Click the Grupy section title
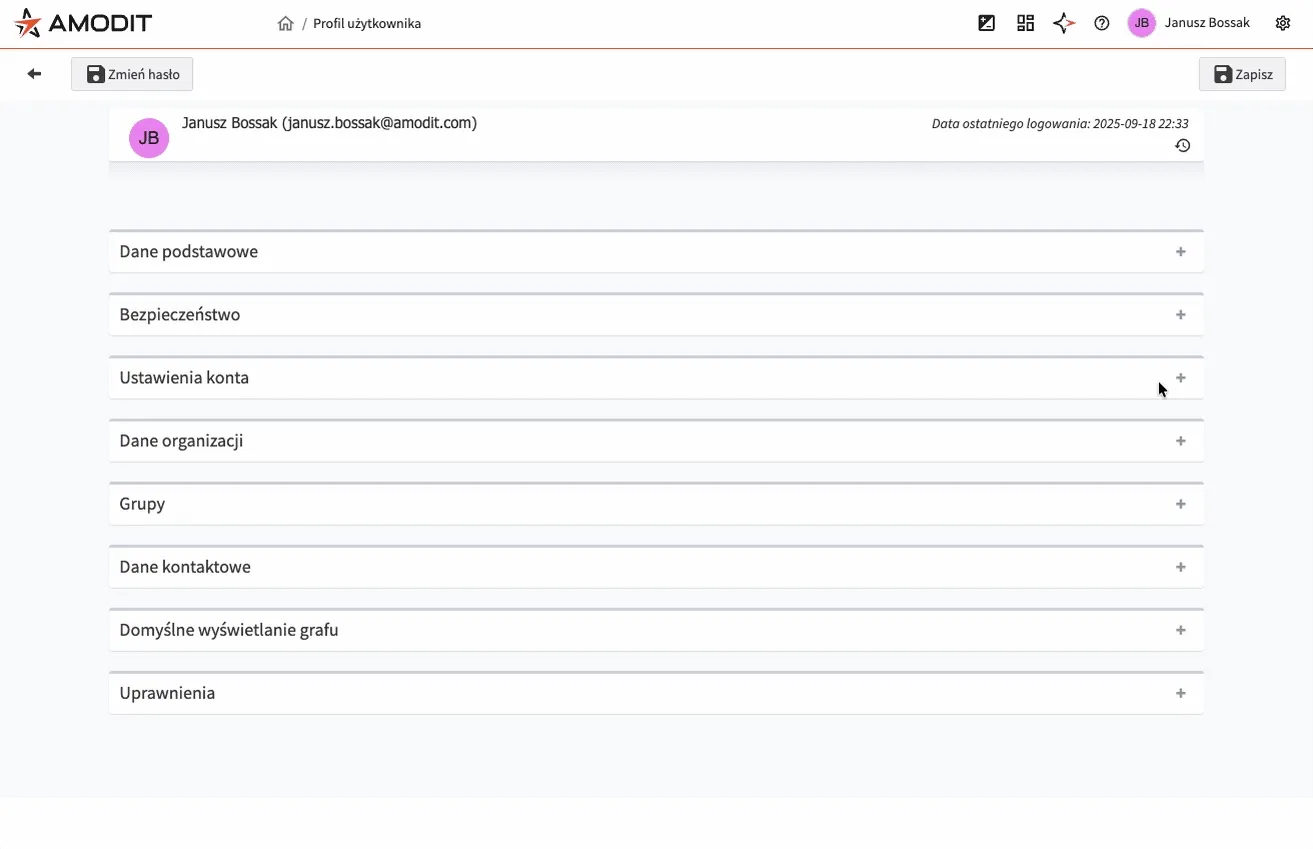Image resolution: width=1313 pixels, height=849 pixels. tap(142, 504)
